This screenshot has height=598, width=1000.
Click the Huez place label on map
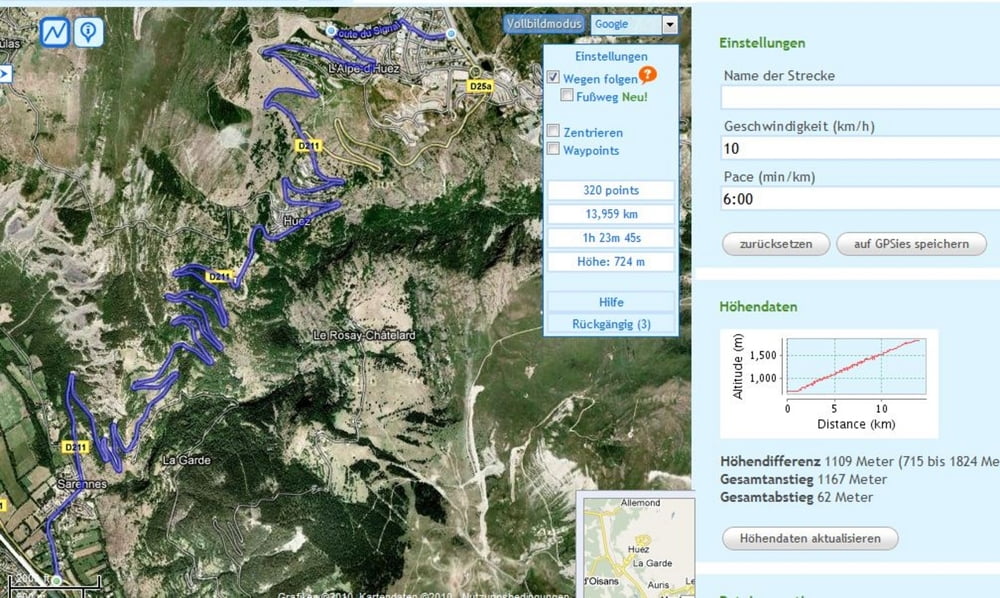297,221
